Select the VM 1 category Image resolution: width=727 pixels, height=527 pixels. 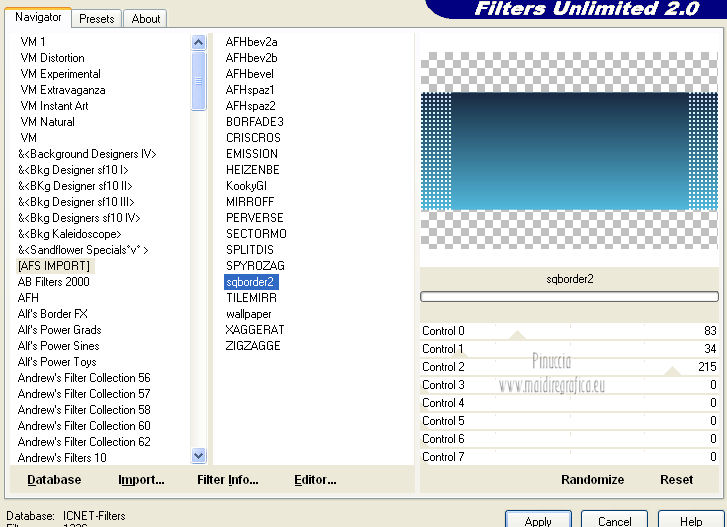tap(33, 42)
